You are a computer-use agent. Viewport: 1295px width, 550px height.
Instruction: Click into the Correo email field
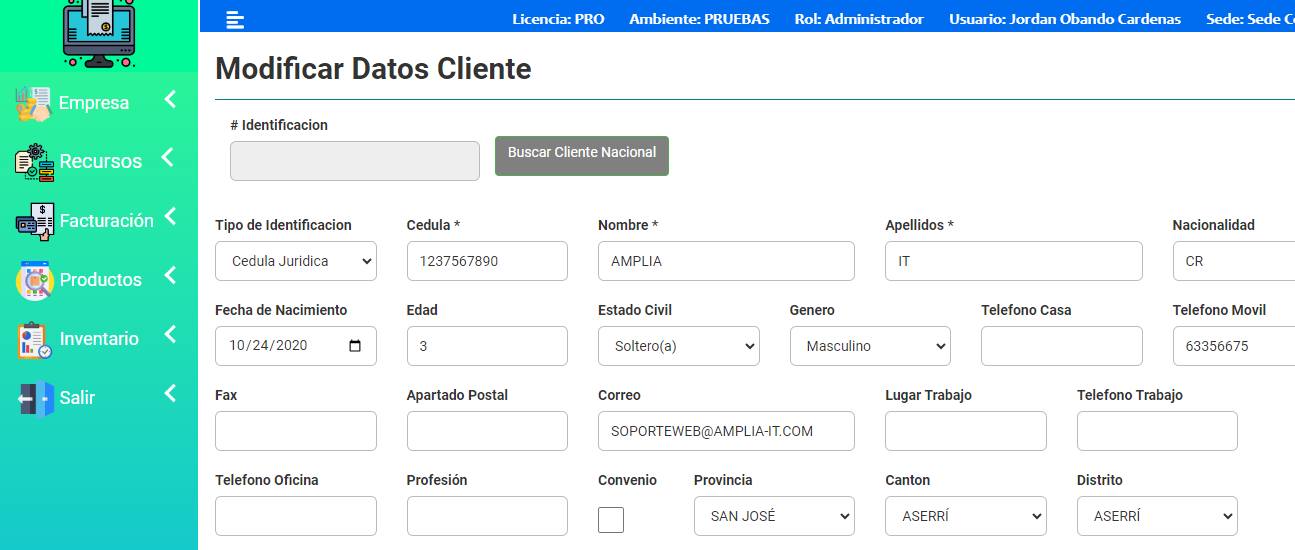[726, 431]
